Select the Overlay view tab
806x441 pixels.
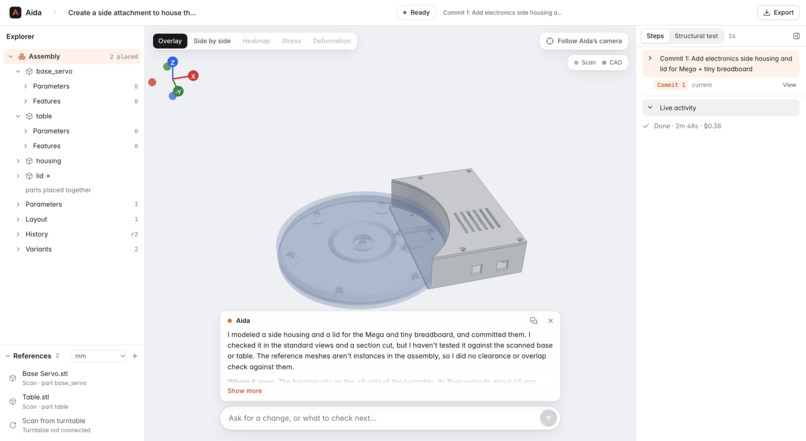pos(170,41)
